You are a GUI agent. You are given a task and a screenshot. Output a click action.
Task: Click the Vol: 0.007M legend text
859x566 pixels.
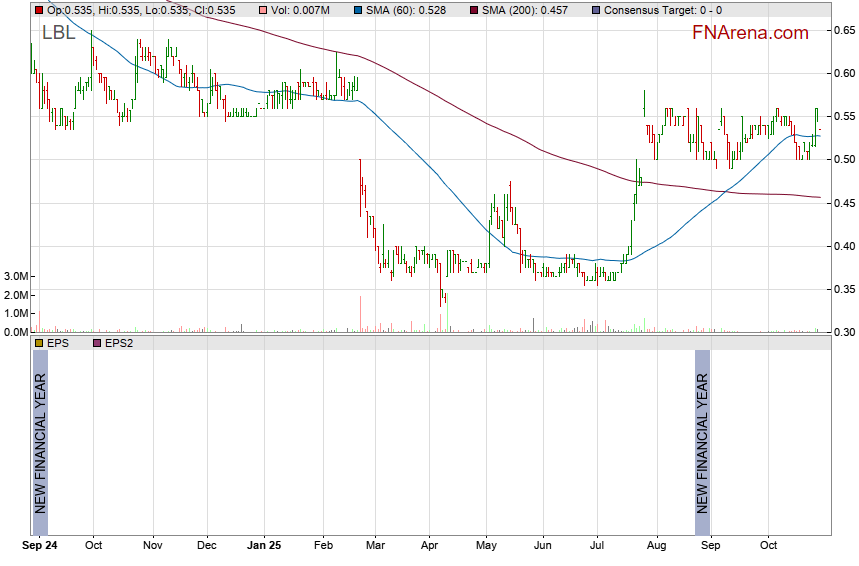[301, 9]
